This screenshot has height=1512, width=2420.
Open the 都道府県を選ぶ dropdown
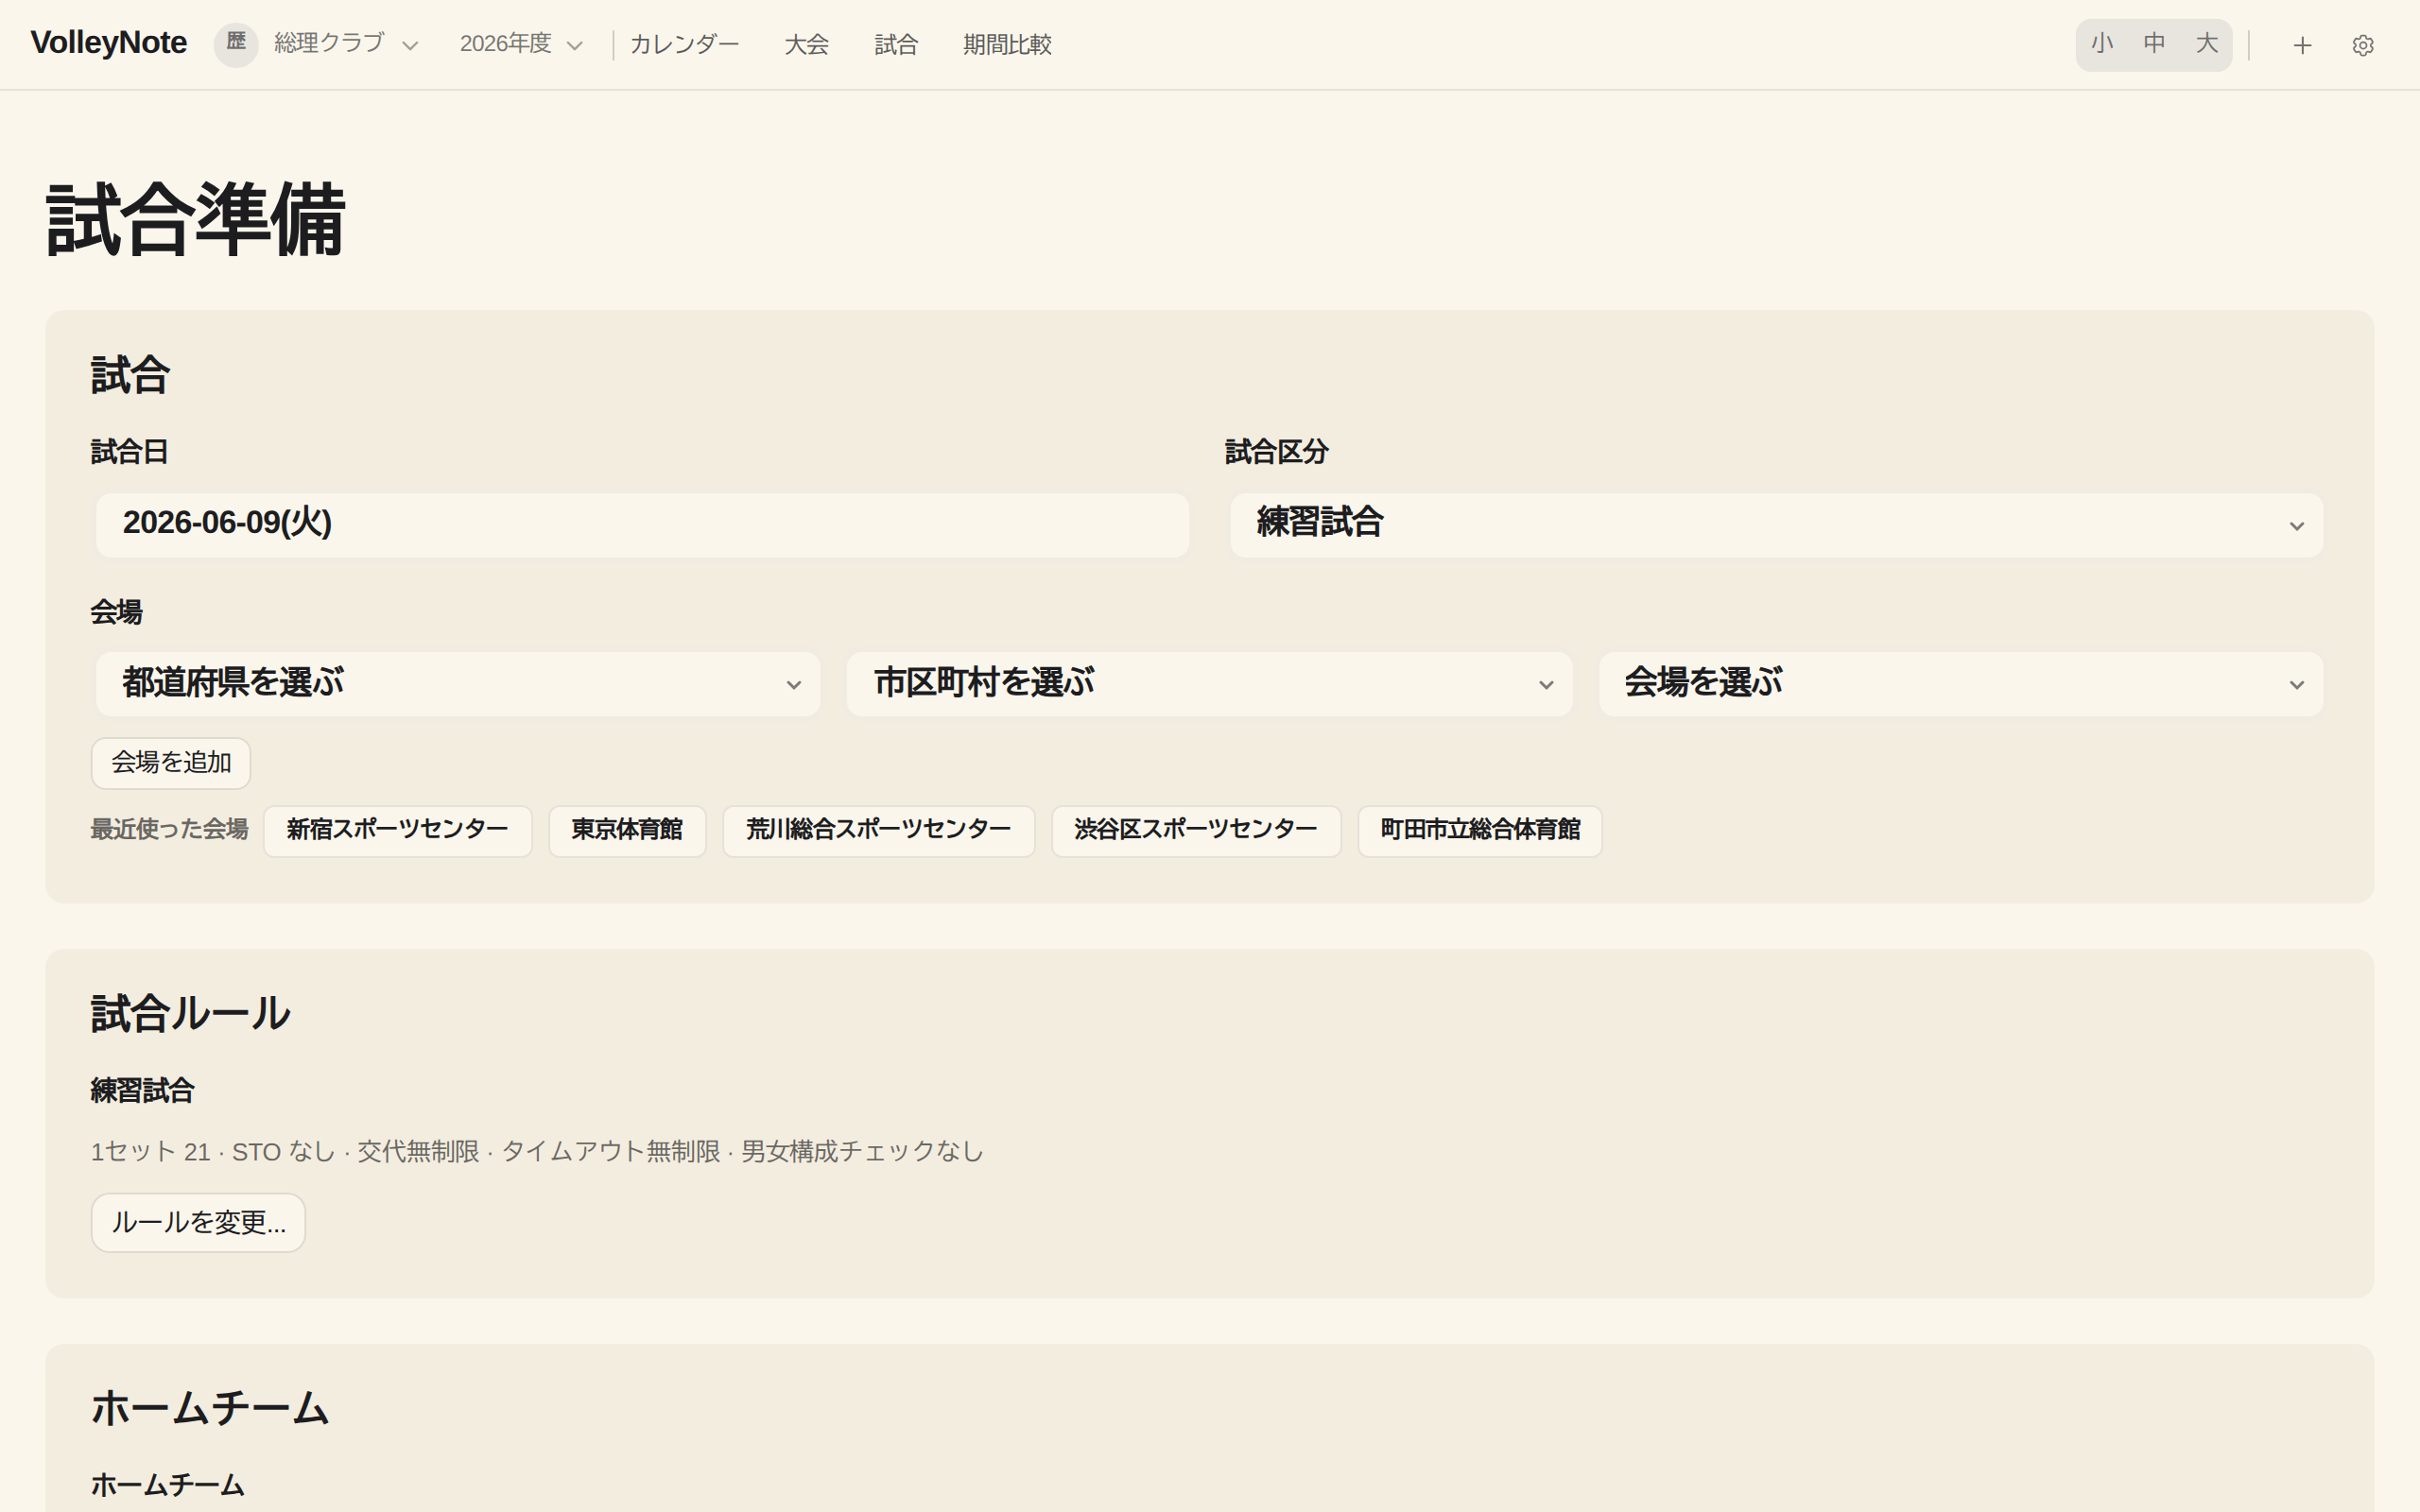click(458, 684)
